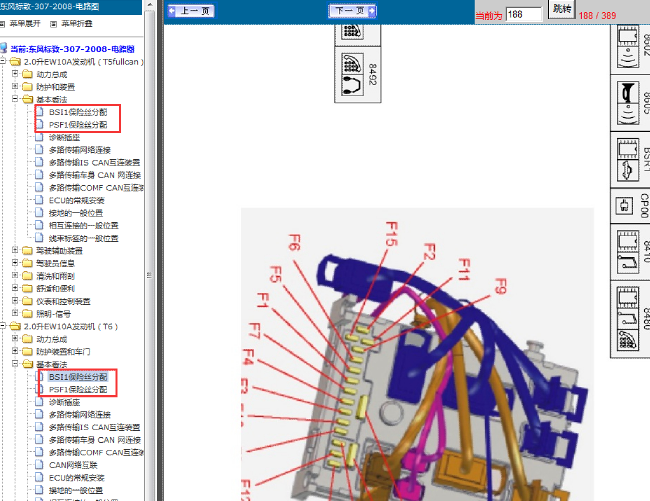Click the page icon of CAN网络互联
The height and width of the screenshot is (501, 650).
pos(39,465)
